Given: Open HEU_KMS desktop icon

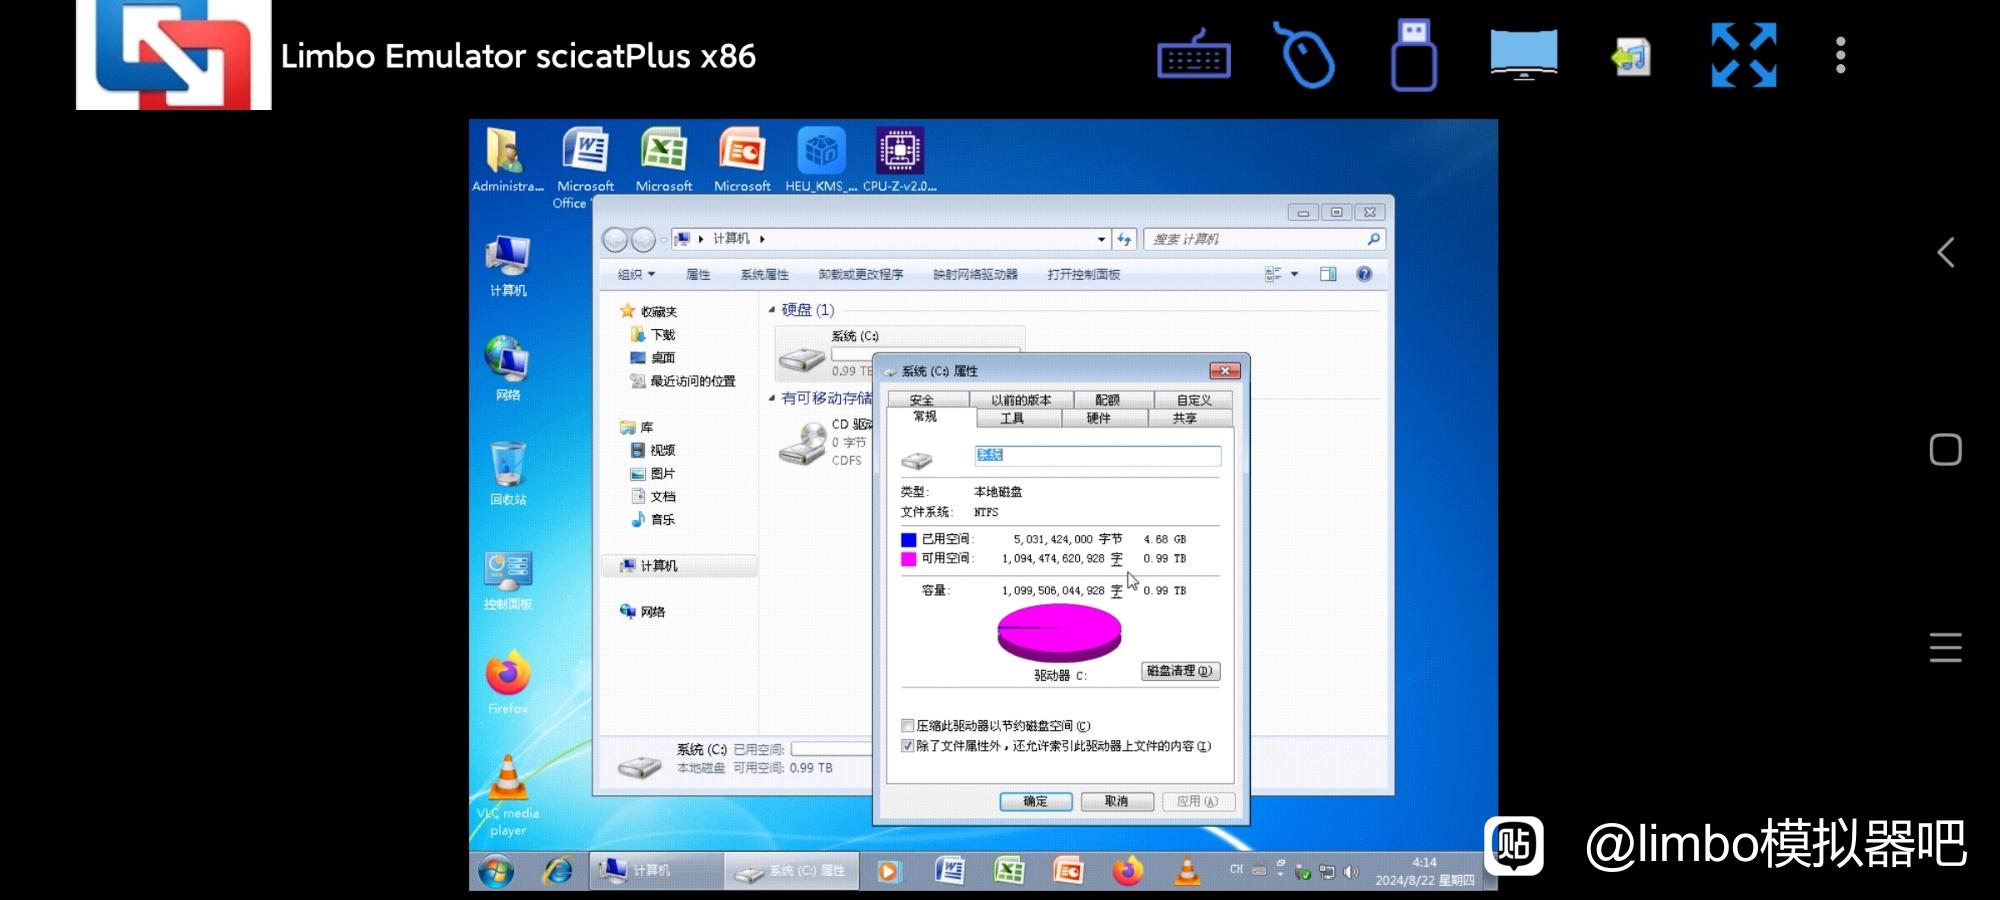Looking at the screenshot, I should click(821, 160).
